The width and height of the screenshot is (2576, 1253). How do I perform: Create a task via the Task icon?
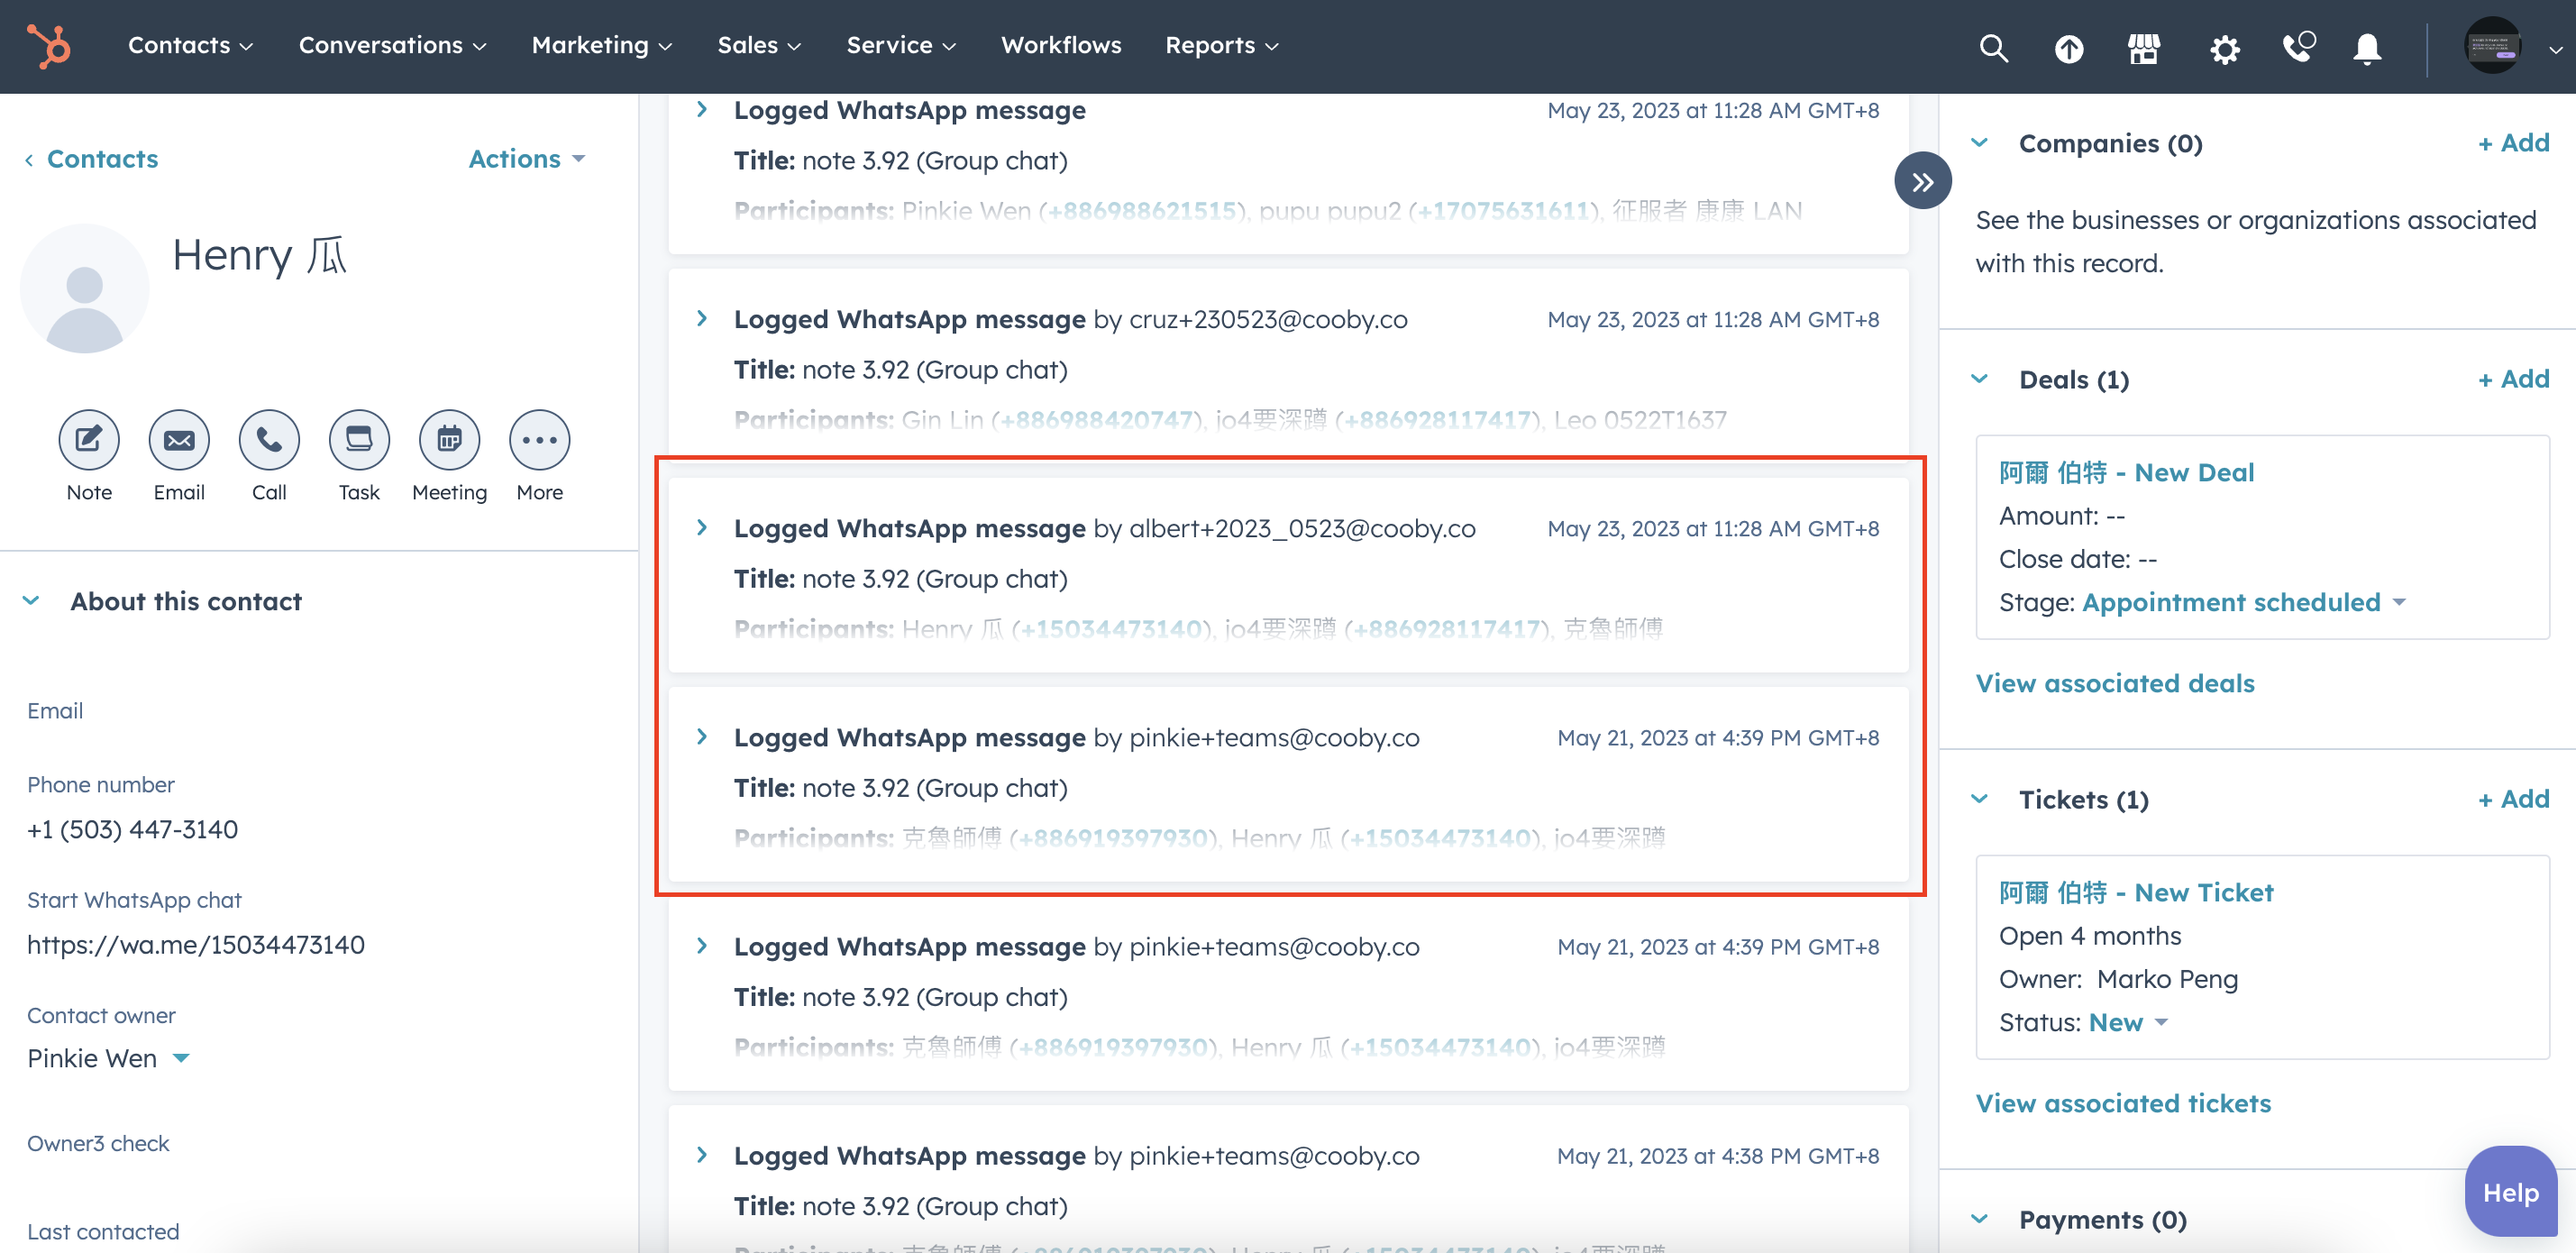[358, 440]
